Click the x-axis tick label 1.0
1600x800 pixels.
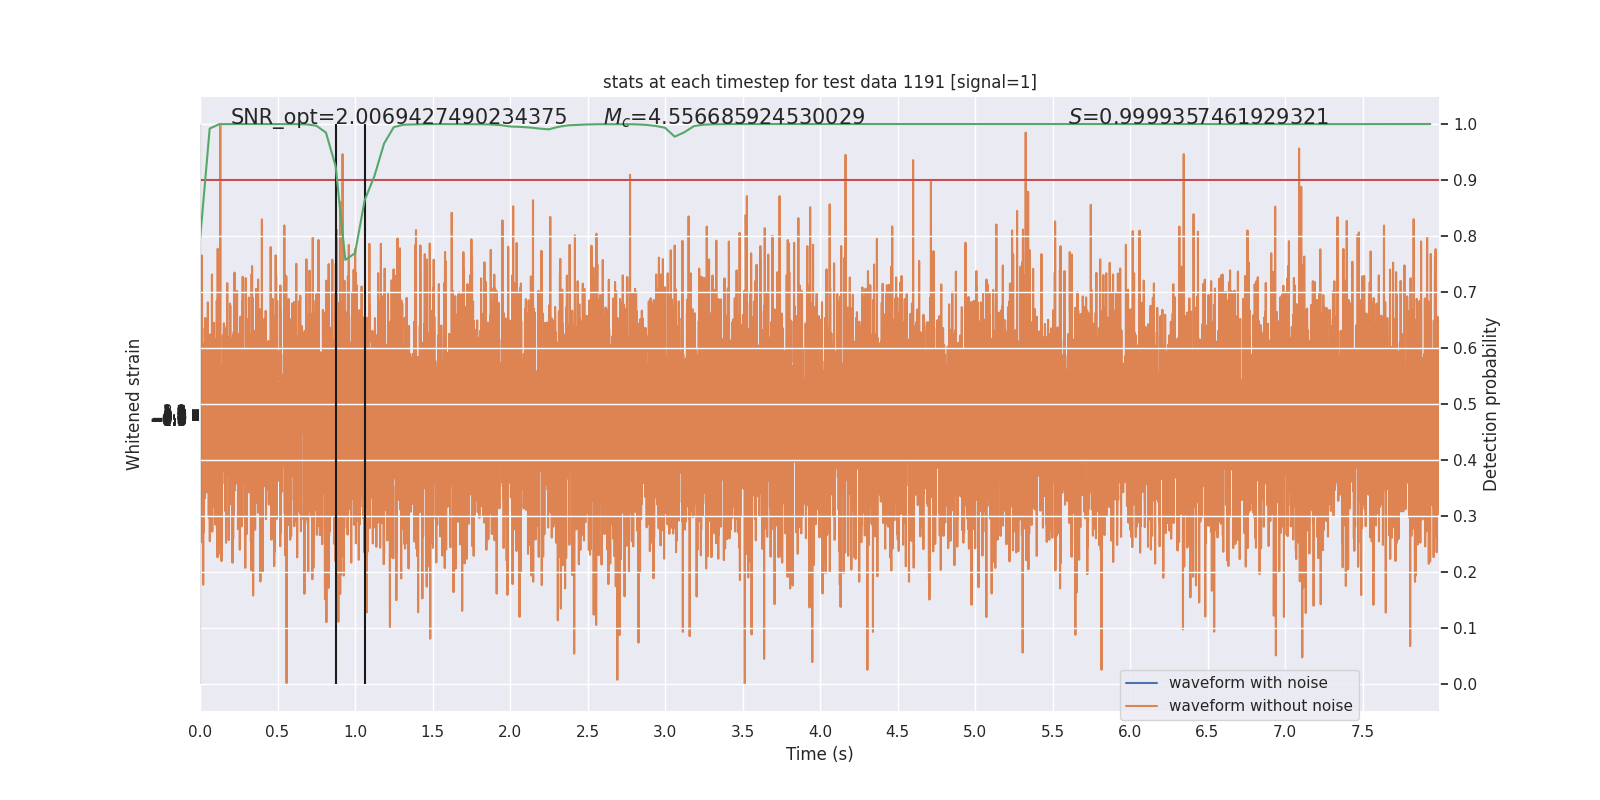[x=355, y=732]
